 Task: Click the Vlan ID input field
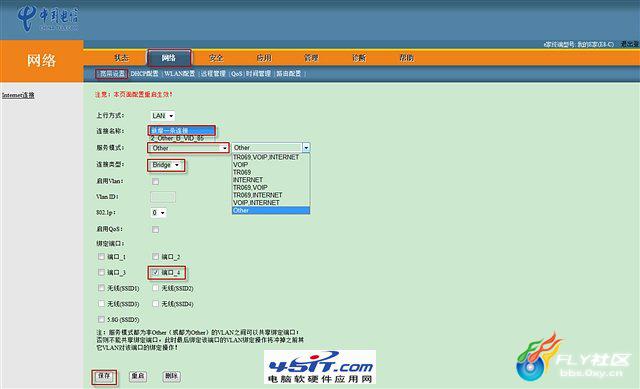pos(163,197)
